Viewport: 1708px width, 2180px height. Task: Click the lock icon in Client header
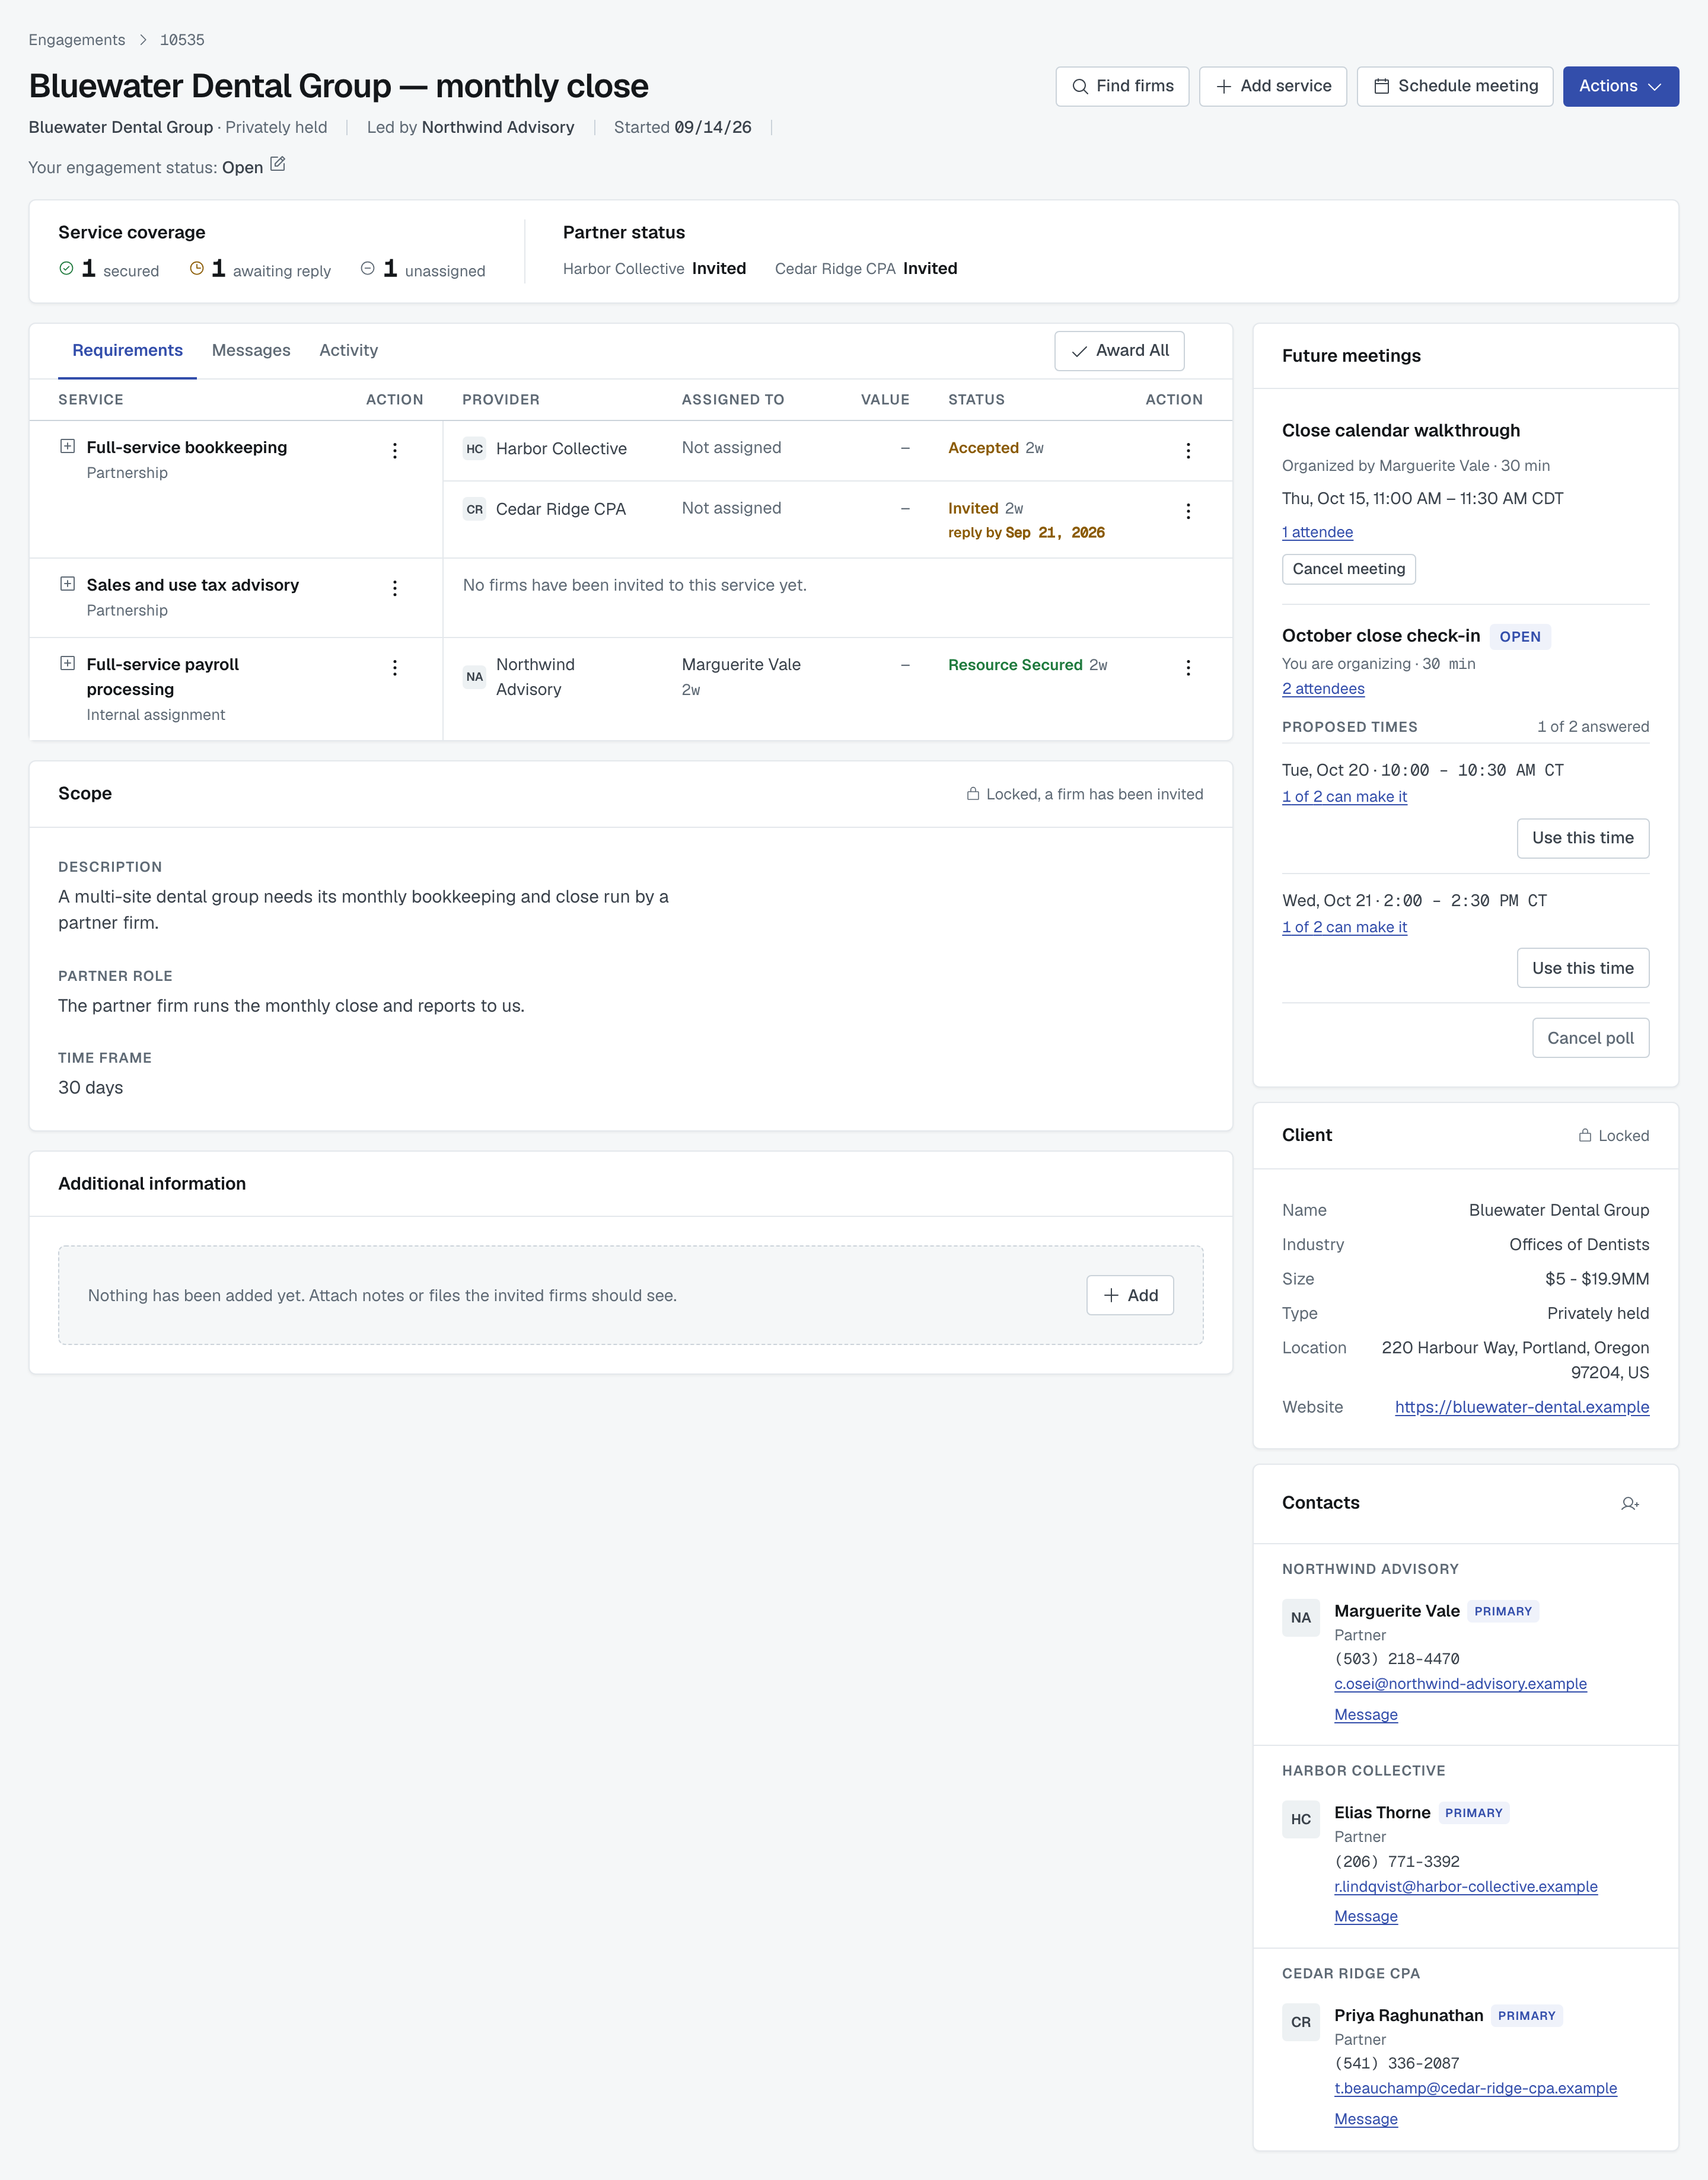click(x=1585, y=1135)
